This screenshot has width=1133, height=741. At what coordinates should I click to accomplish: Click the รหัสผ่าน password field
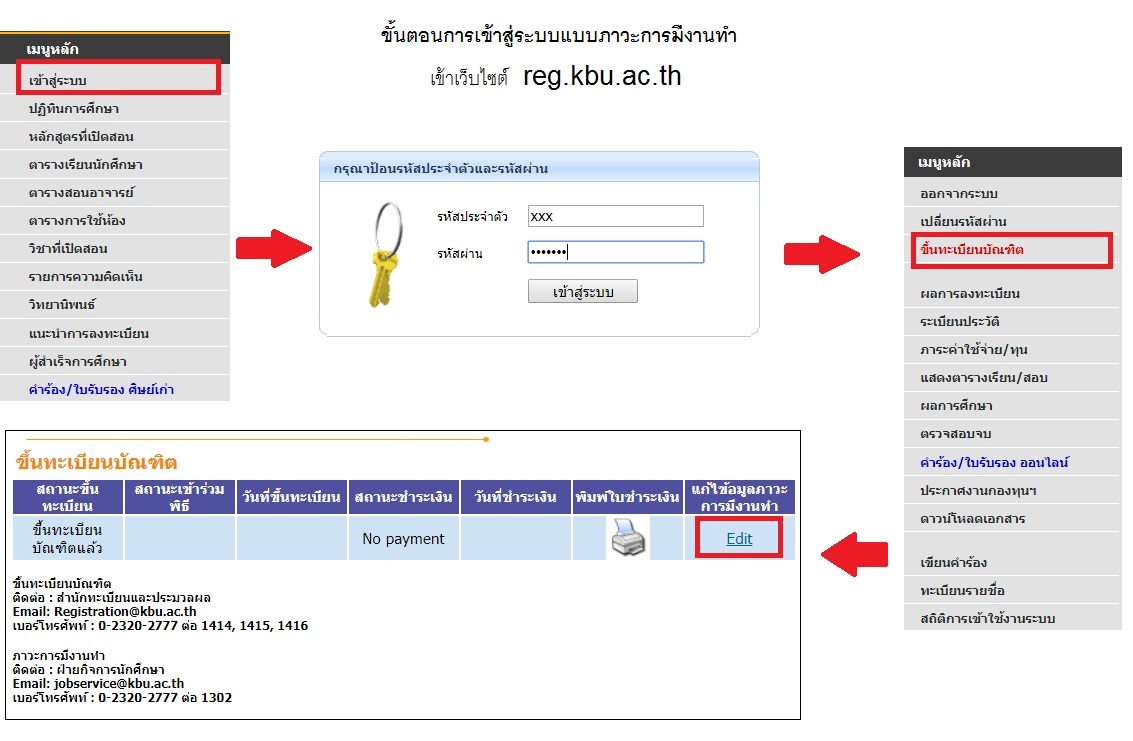(x=616, y=252)
